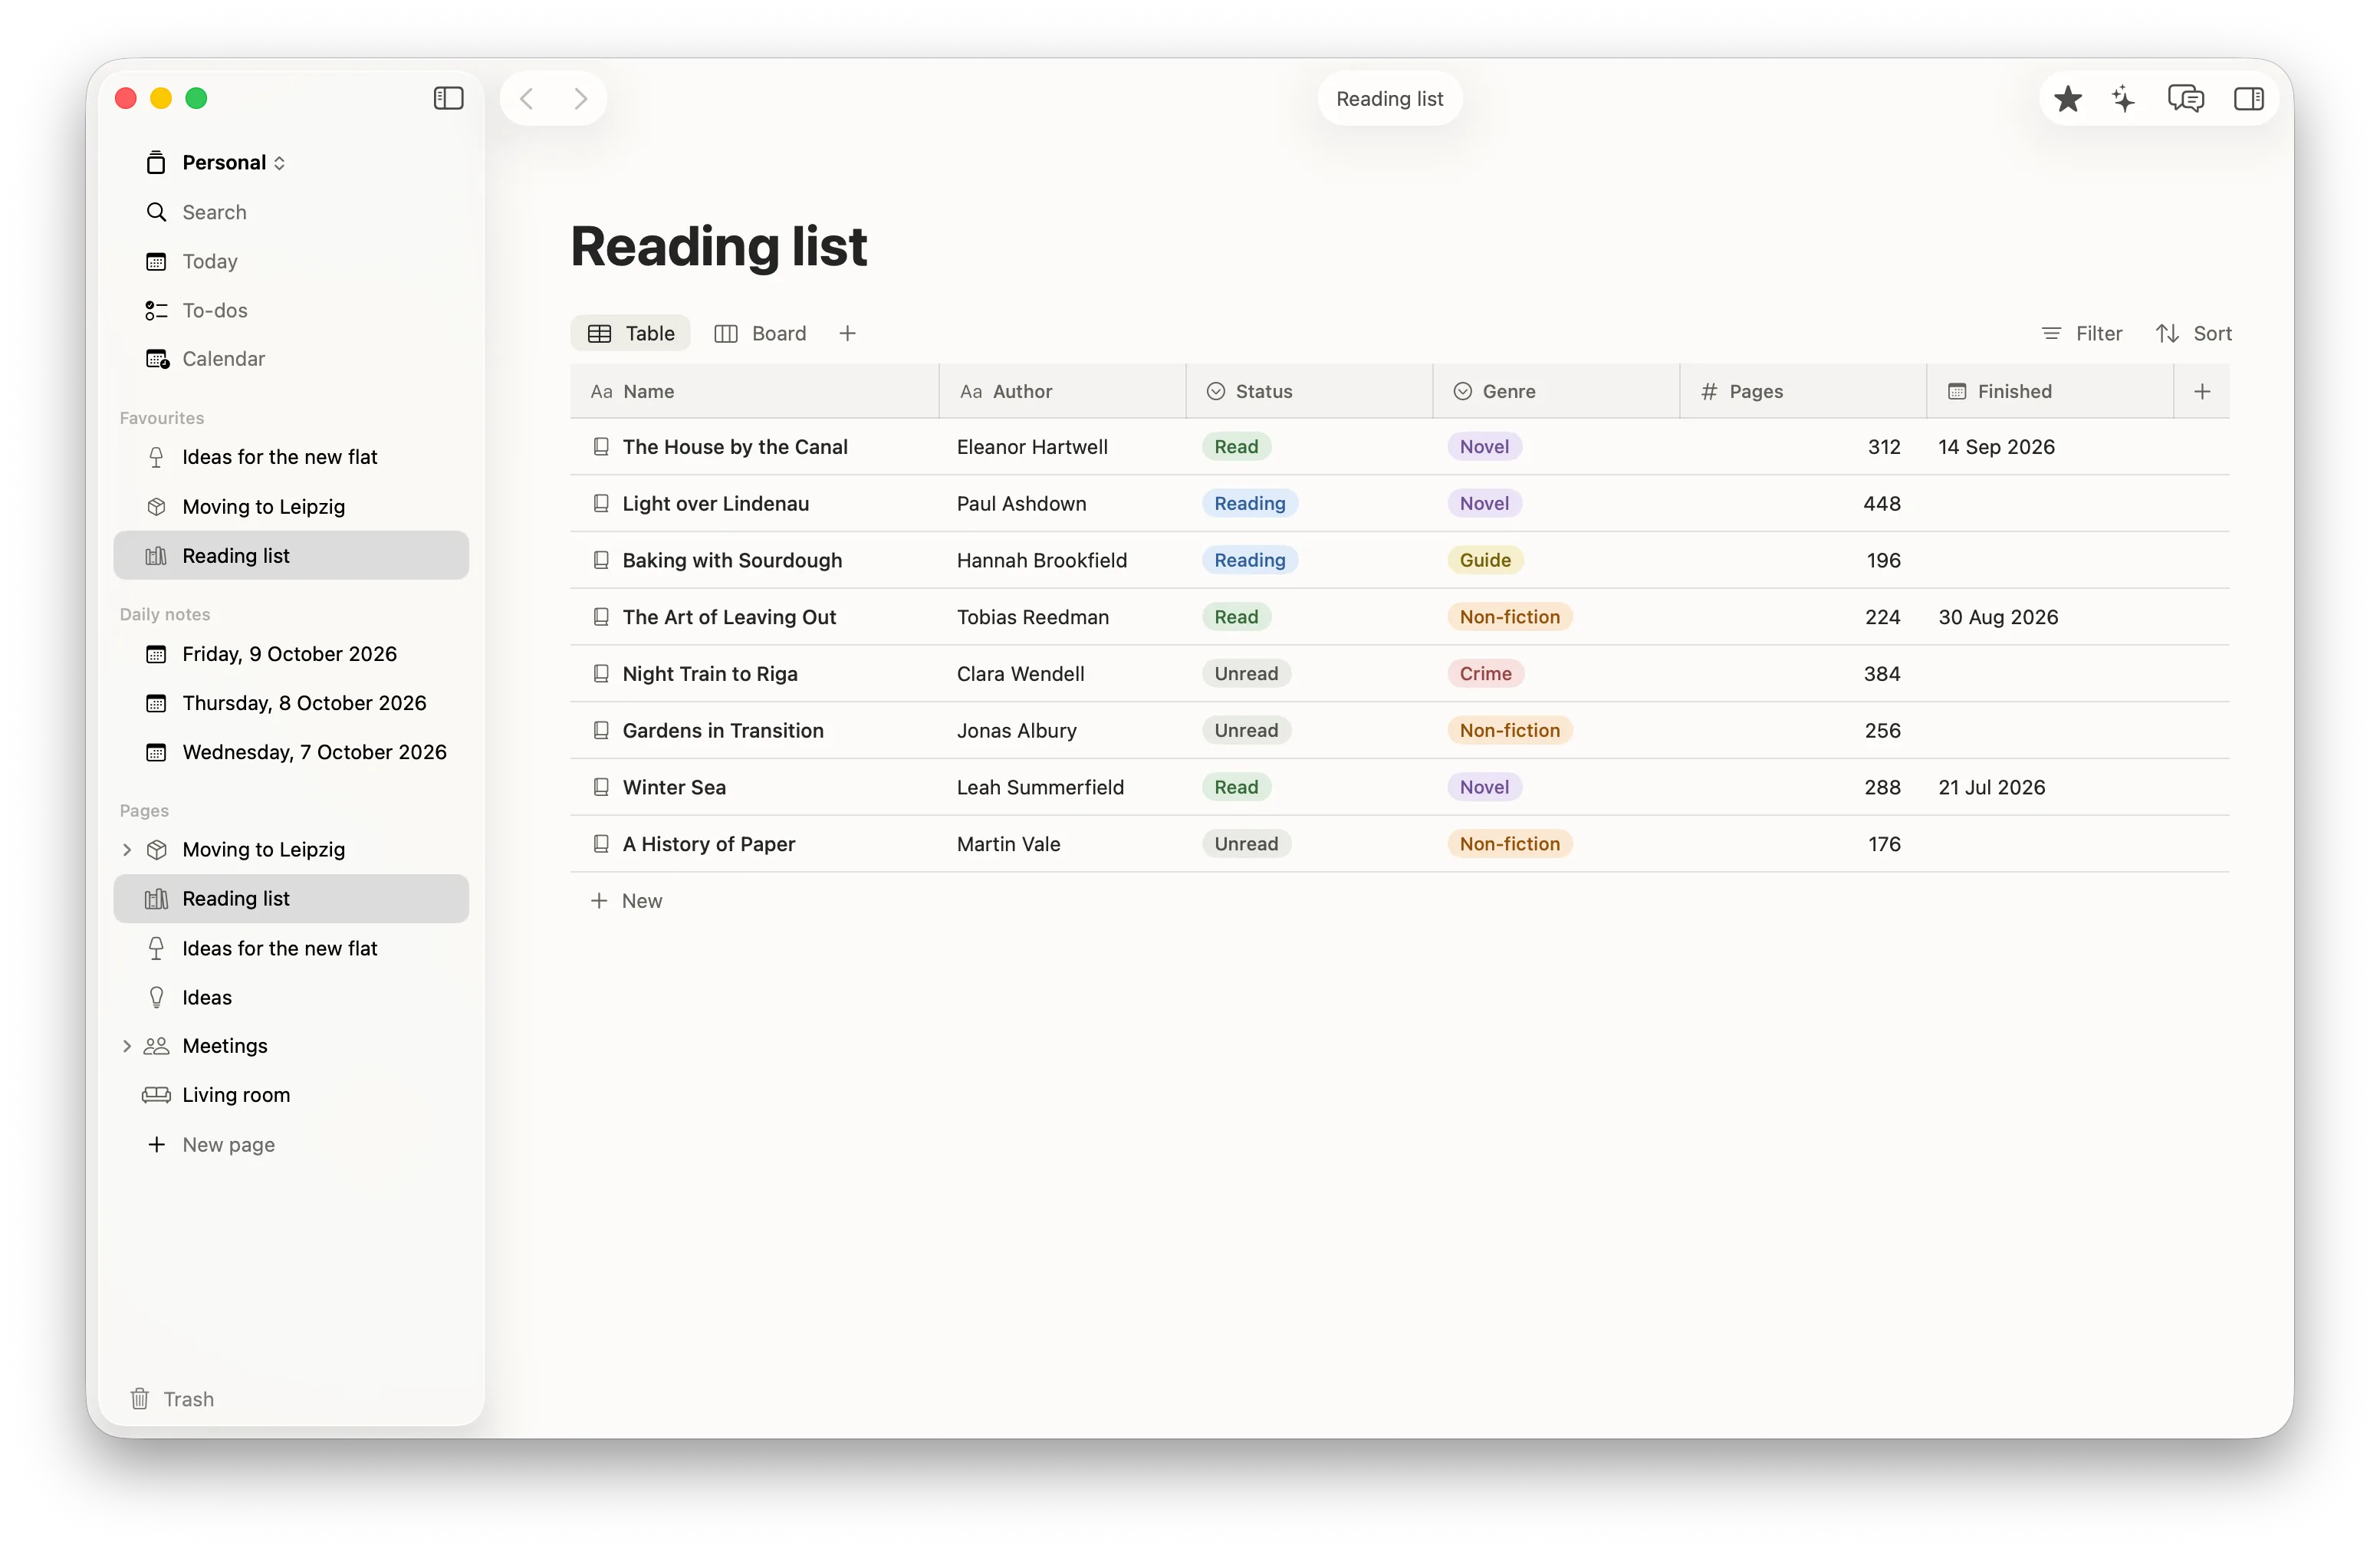2380x1552 pixels.
Task: Click Crime genre tag for Night Train
Action: 1485,673
